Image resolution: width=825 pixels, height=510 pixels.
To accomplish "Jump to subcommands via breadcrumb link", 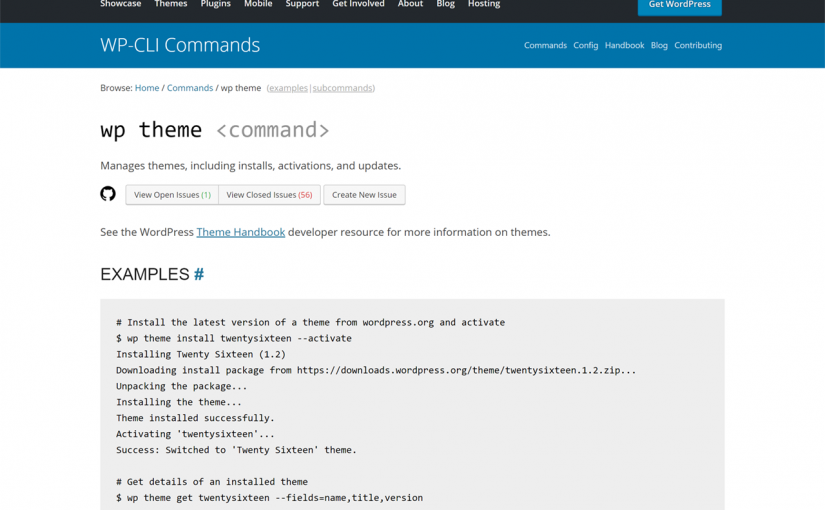I will point(343,88).
